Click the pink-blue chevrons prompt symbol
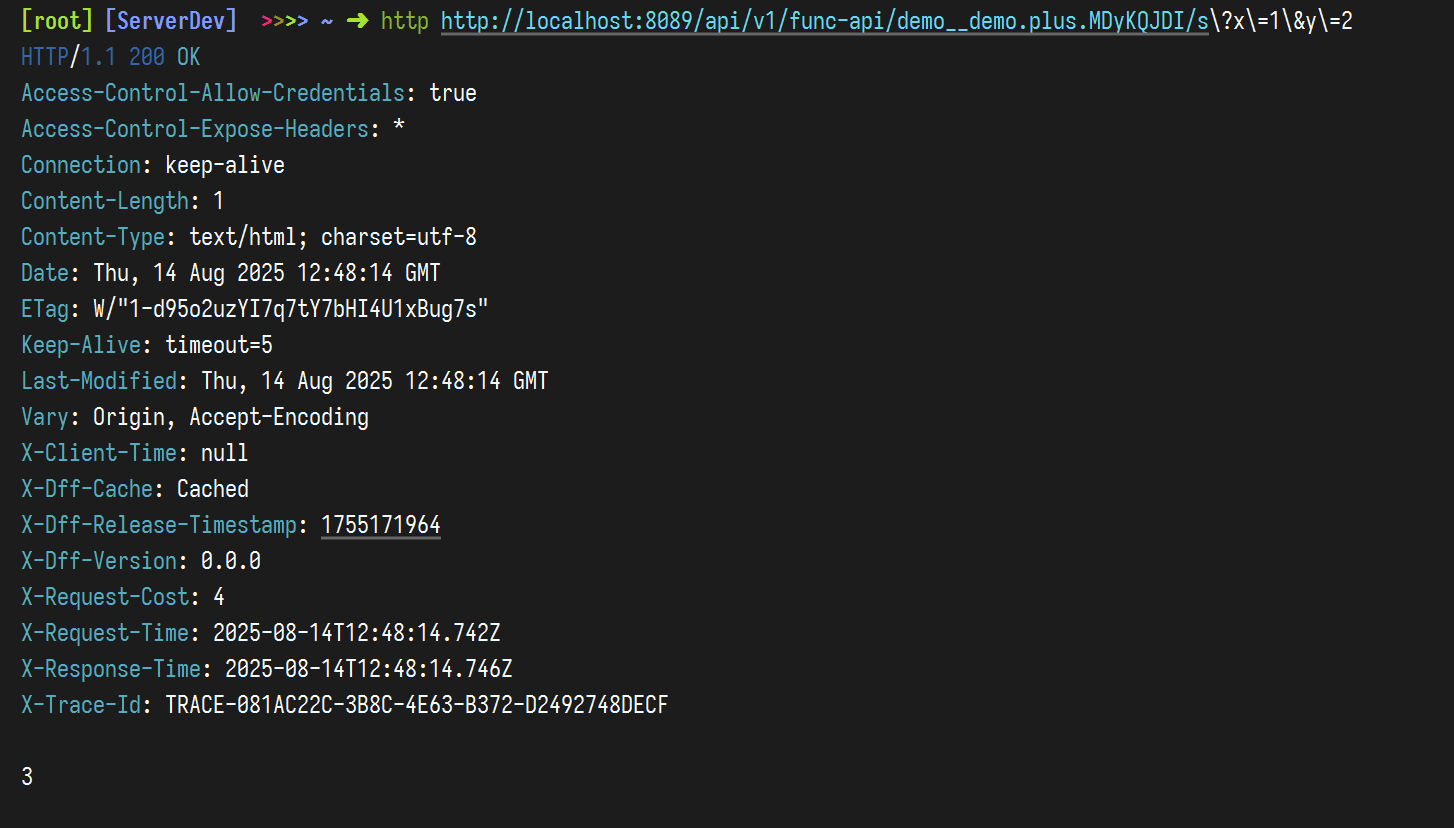The image size is (1454, 828). tap(284, 21)
